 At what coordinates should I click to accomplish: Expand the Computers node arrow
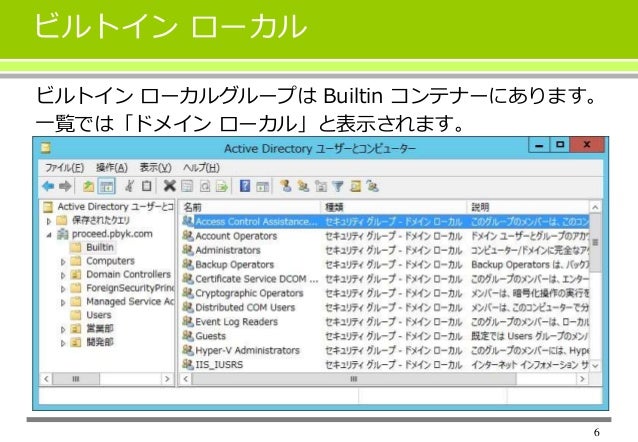pyautogui.click(x=63, y=262)
